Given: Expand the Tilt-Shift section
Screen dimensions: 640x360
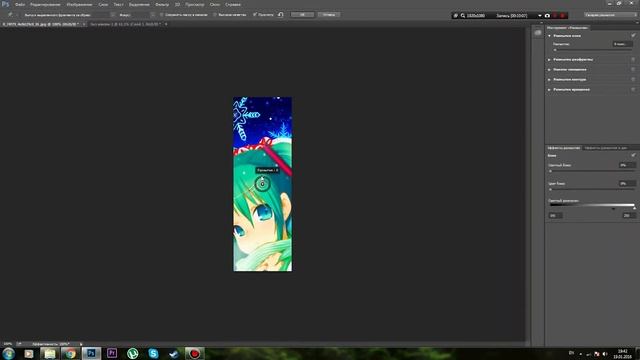Looking at the screenshot, I should tap(549, 69).
